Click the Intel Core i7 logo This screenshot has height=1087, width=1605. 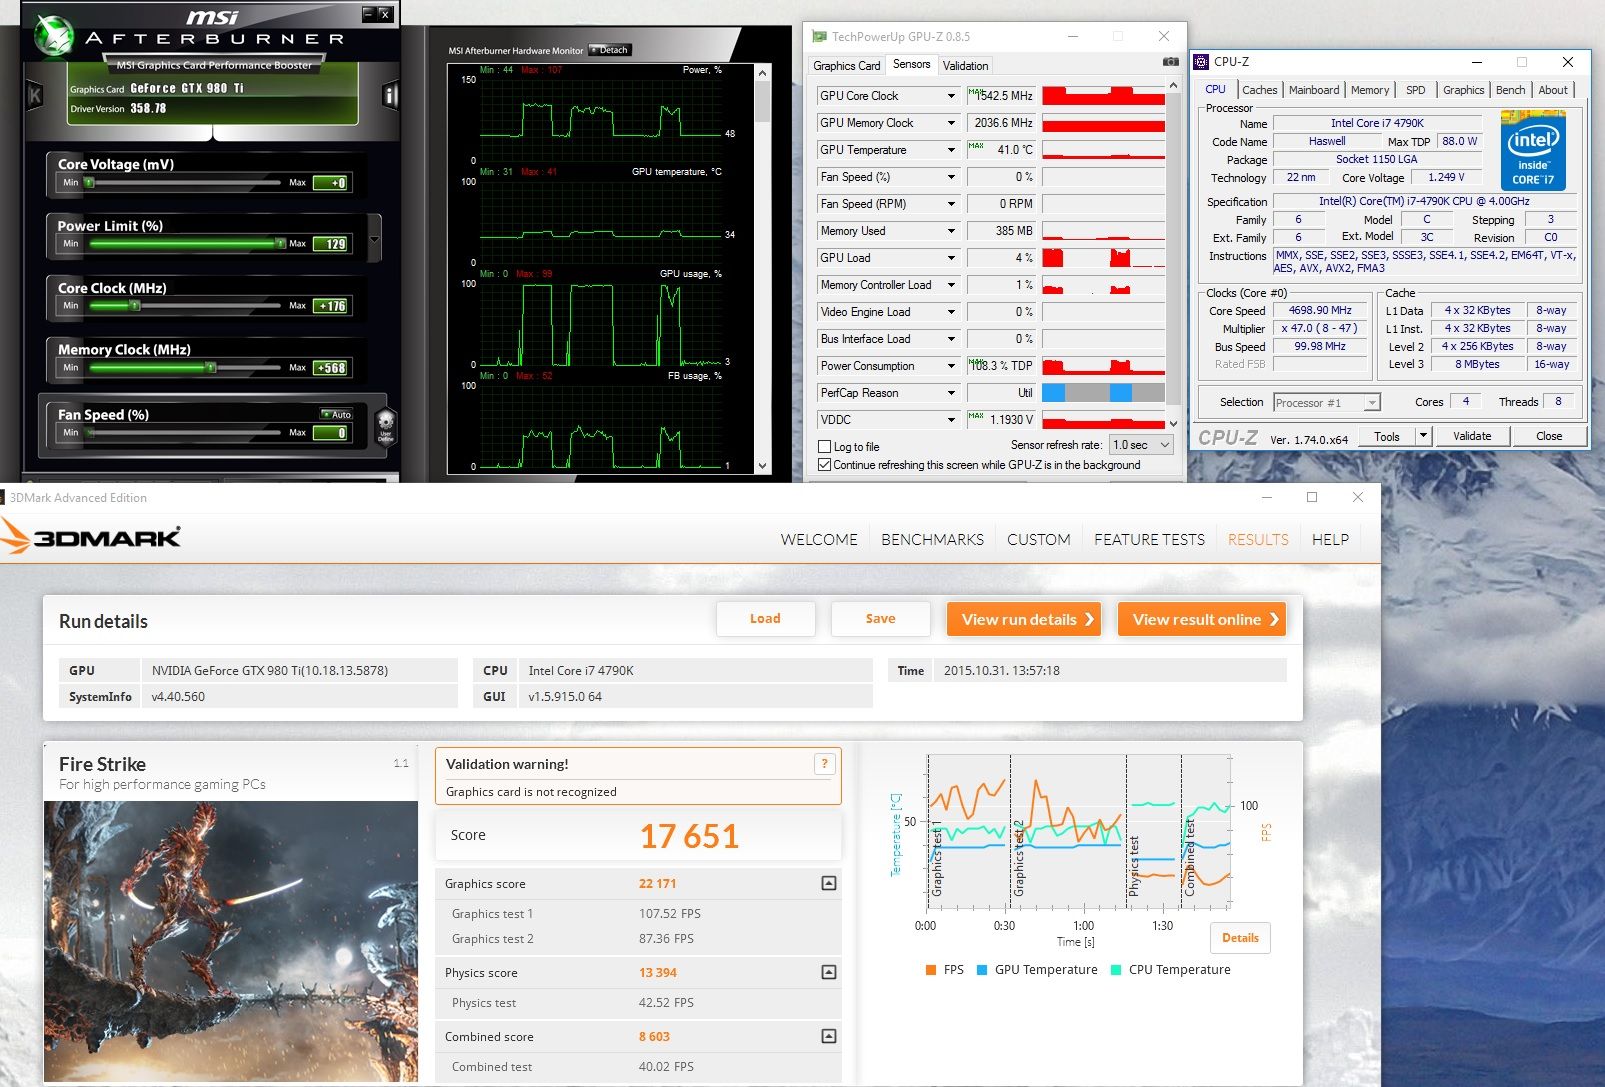click(x=1533, y=152)
